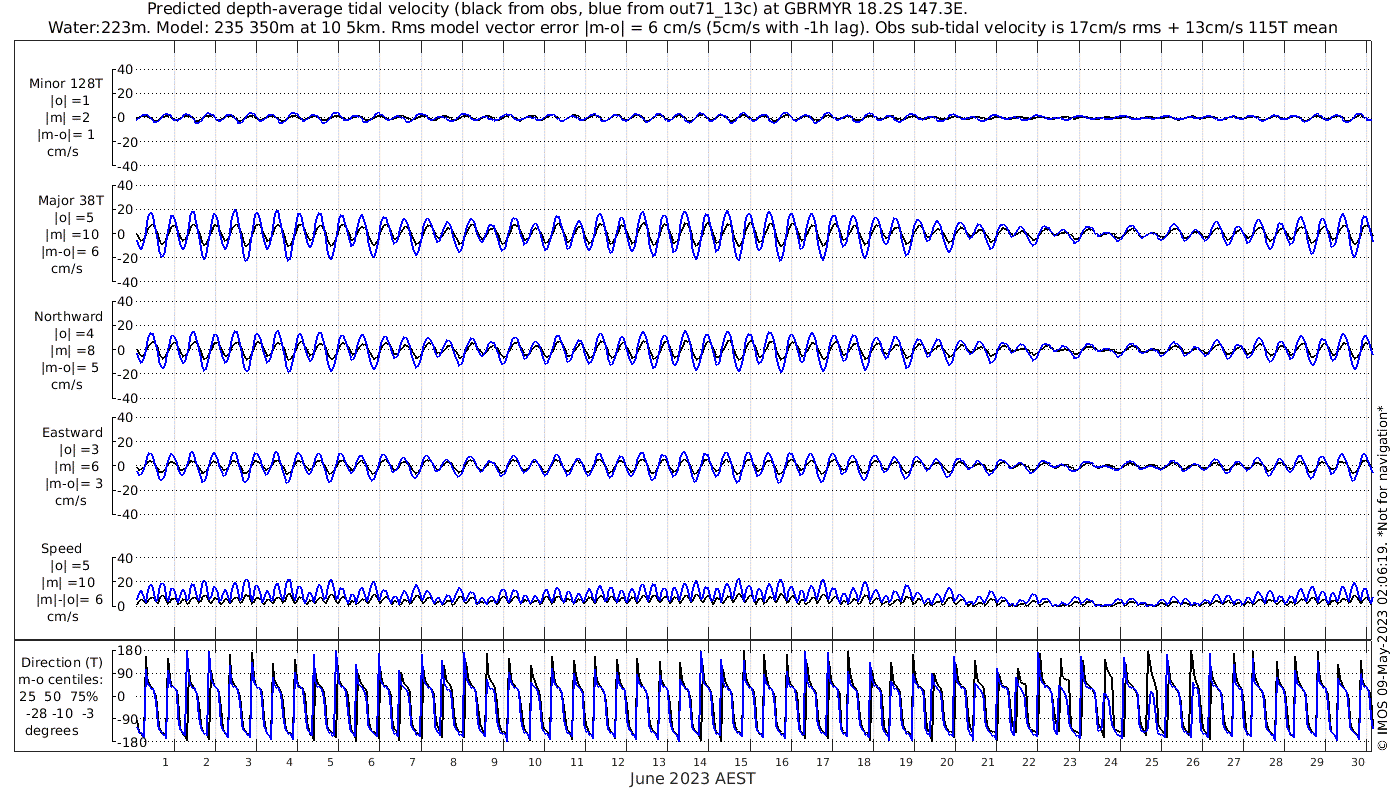Click the '180' tick on Direction axis
This screenshot has height=800, width=1400.
[x=128, y=651]
